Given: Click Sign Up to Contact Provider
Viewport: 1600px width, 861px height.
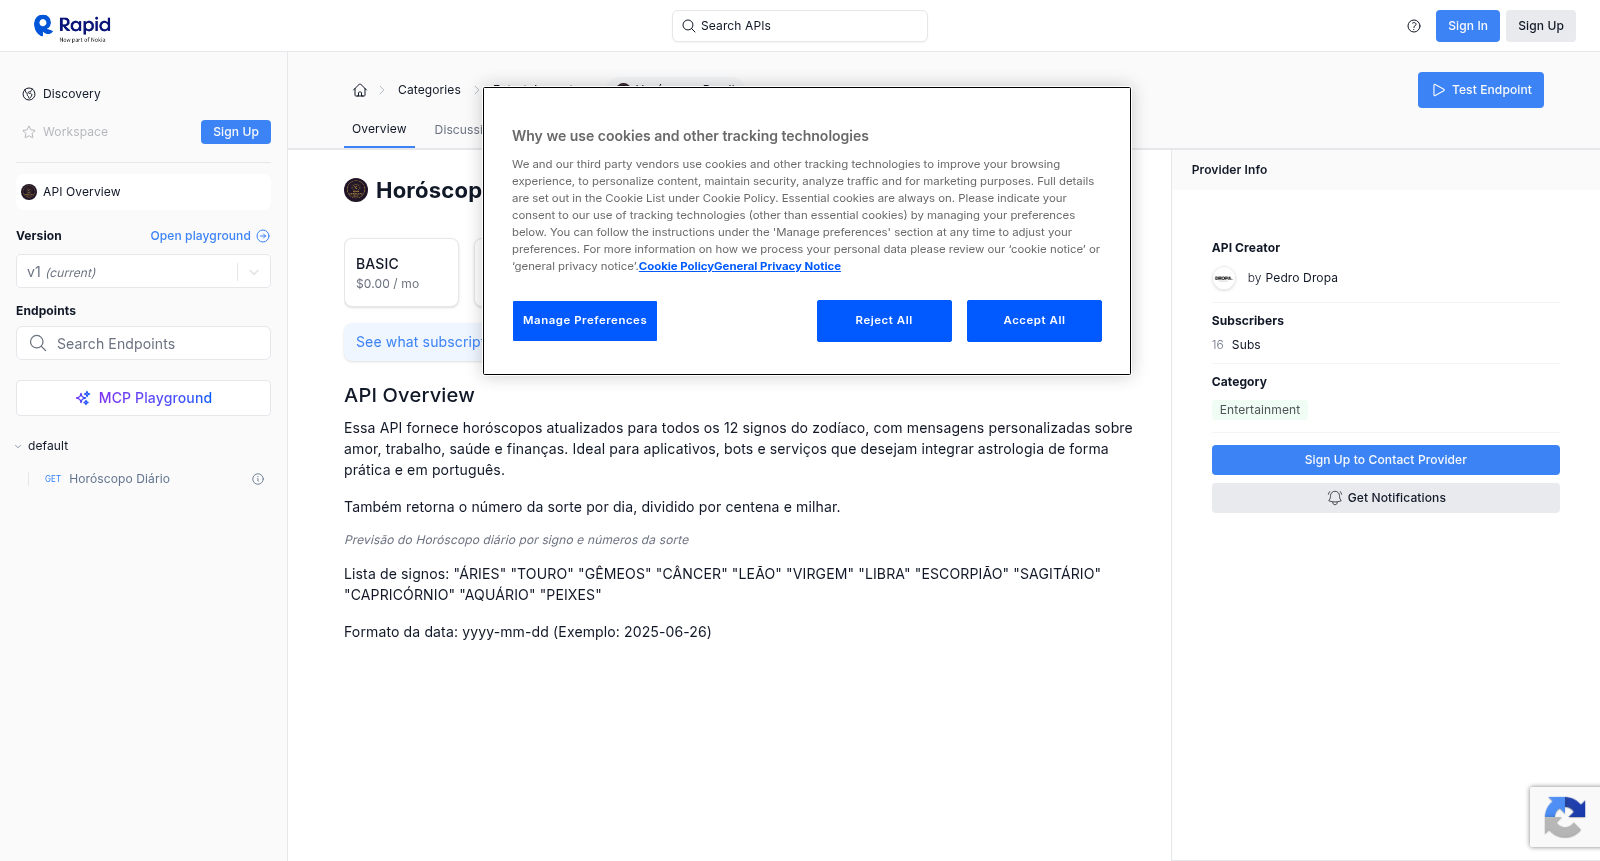Looking at the screenshot, I should coord(1386,460).
